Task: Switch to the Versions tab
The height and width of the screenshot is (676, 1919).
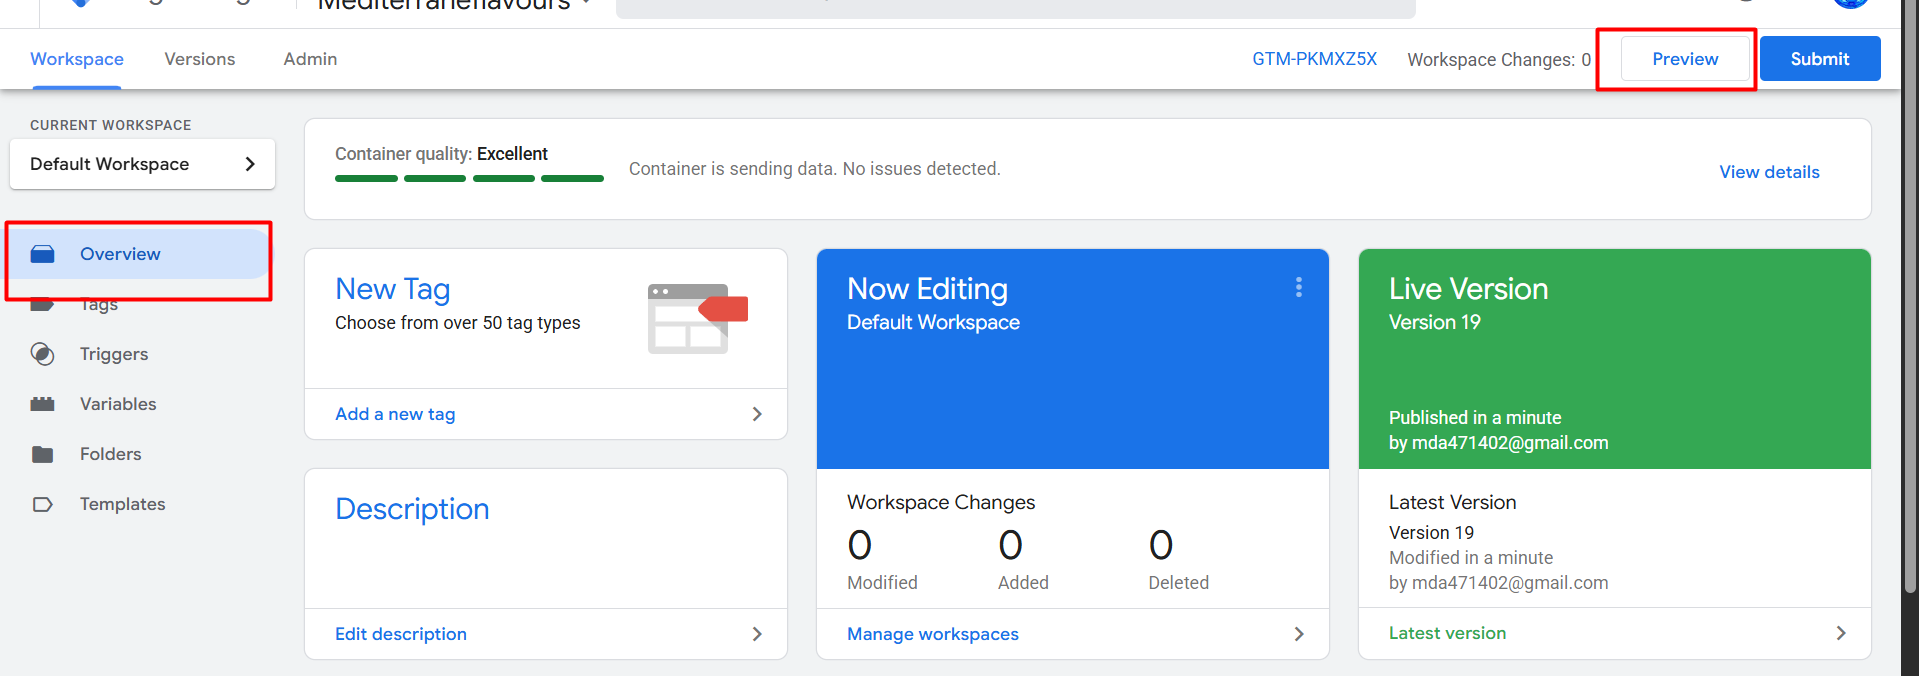Action: [x=200, y=59]
